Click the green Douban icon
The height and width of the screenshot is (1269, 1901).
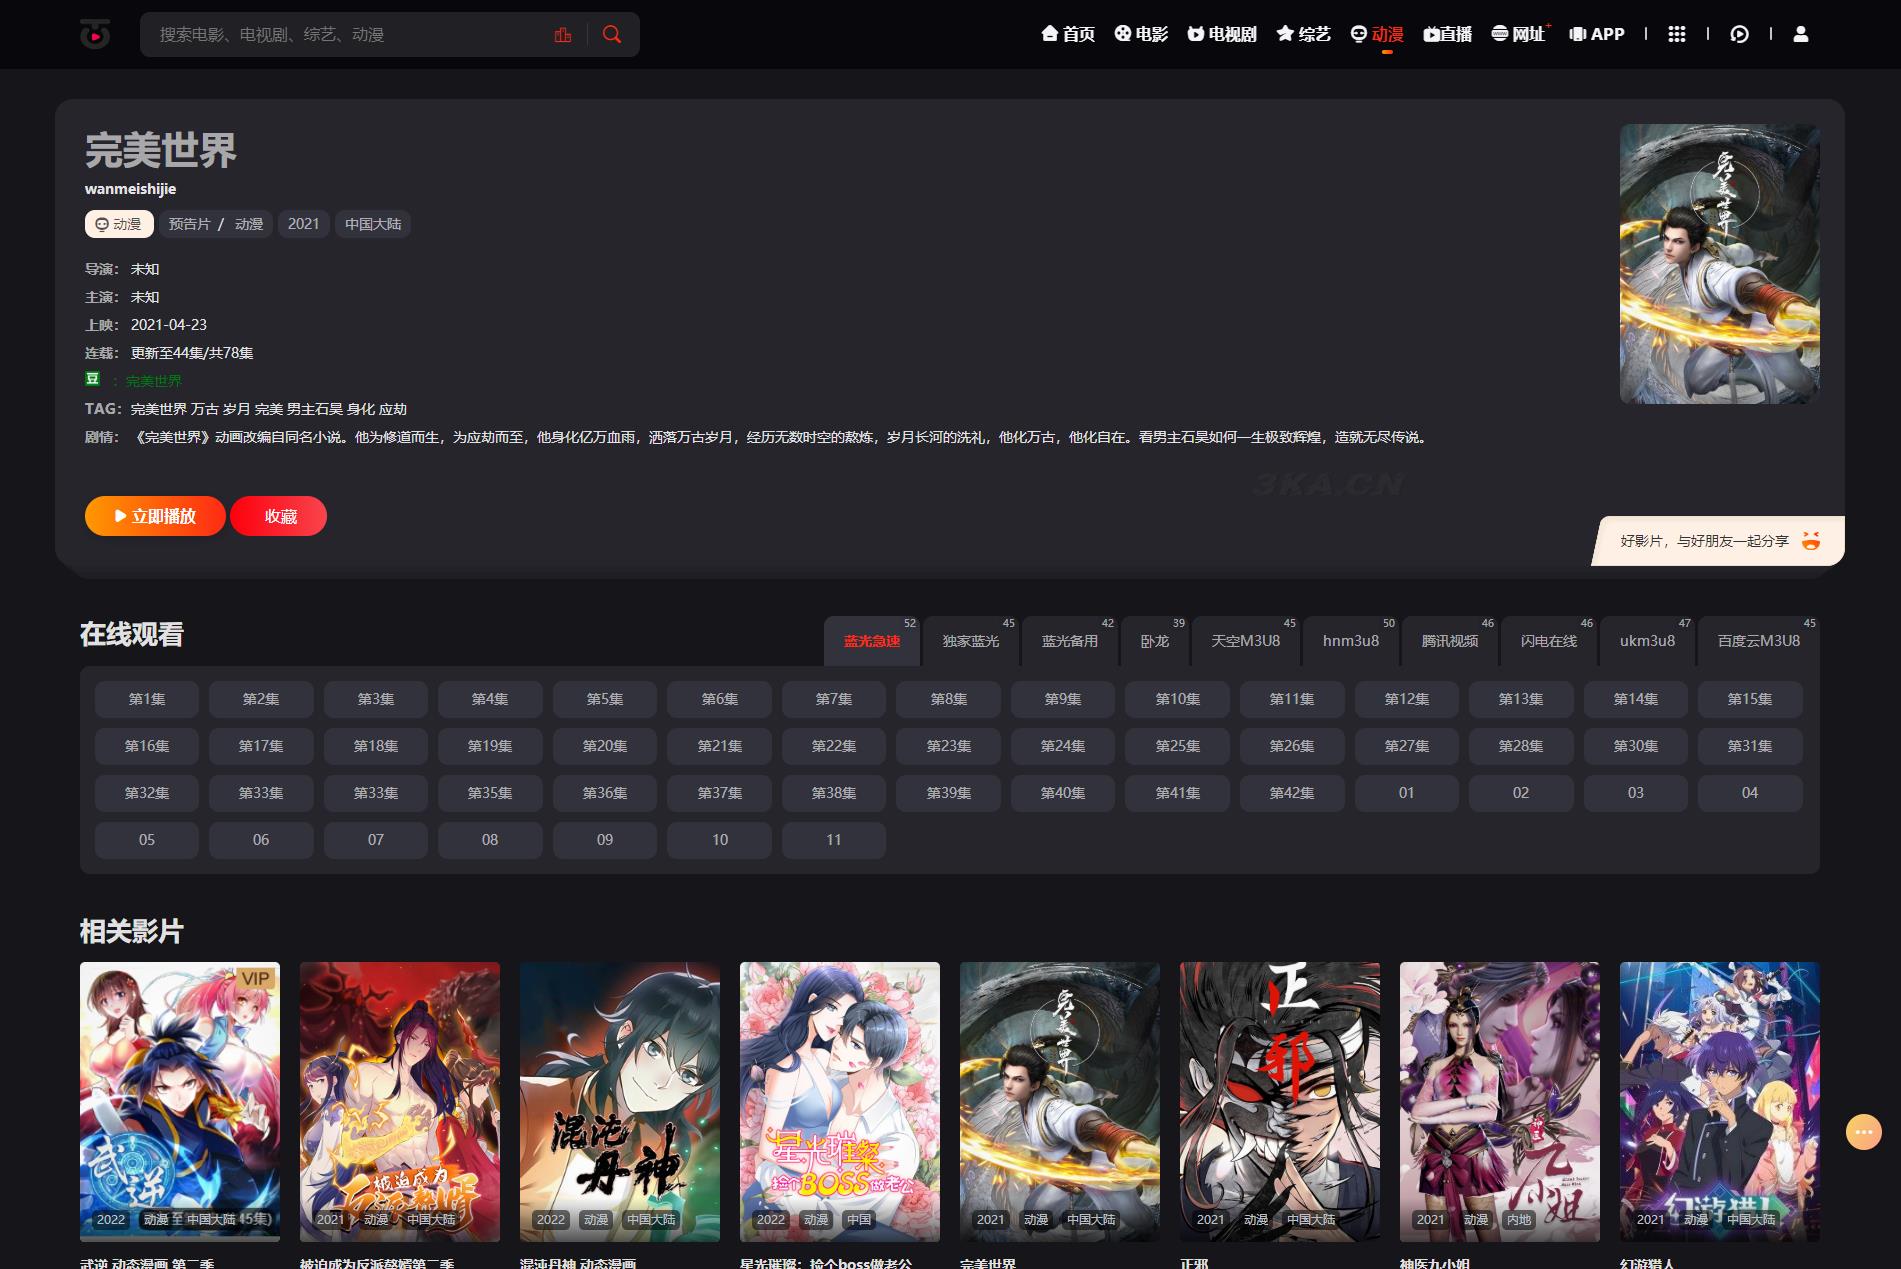click(x=92, y=379)
